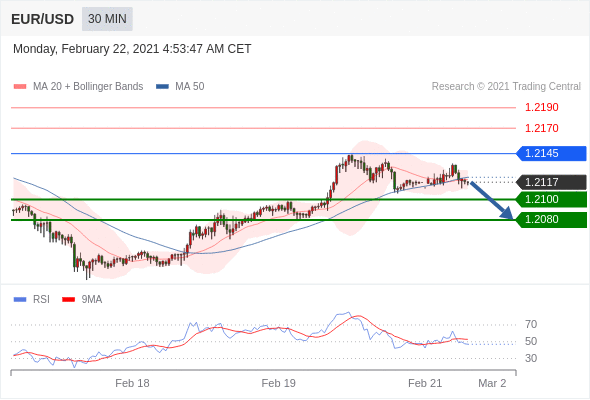Click the black 1.2117 current price tag

click(x=551, y=182)
